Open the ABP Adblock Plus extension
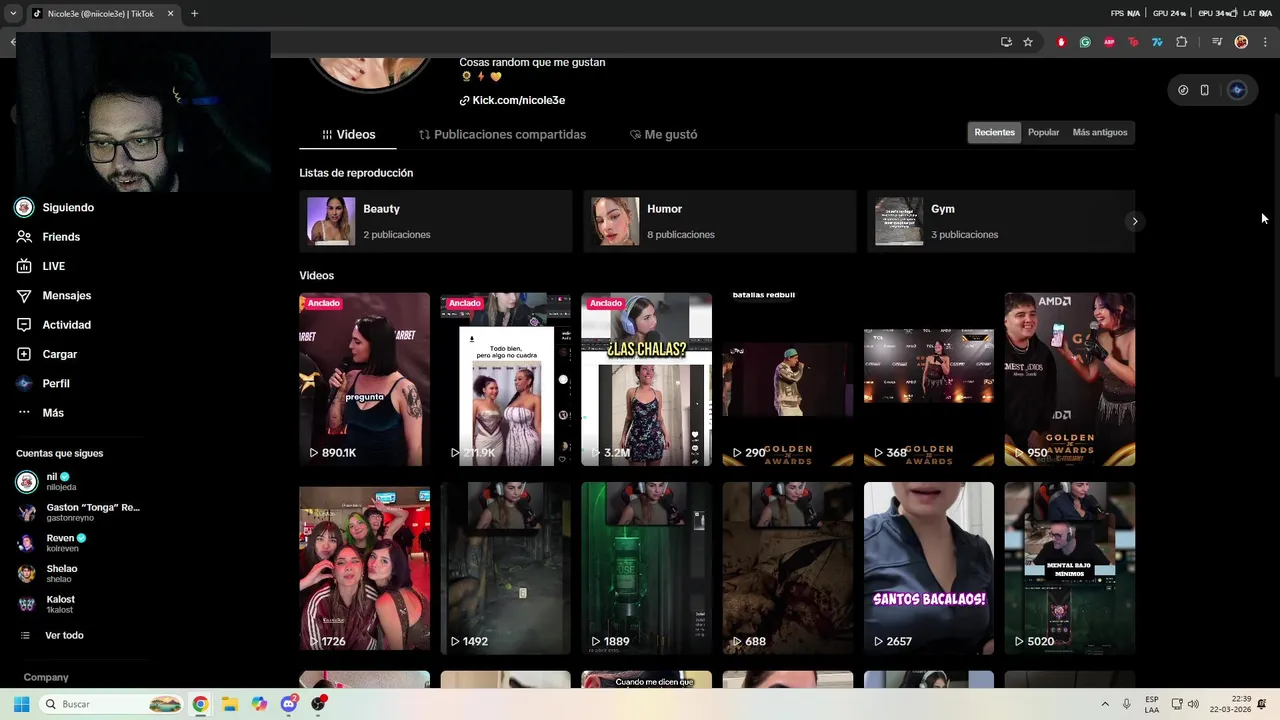The width and height of the screenshot is (1280, 720). (1109, 42)
